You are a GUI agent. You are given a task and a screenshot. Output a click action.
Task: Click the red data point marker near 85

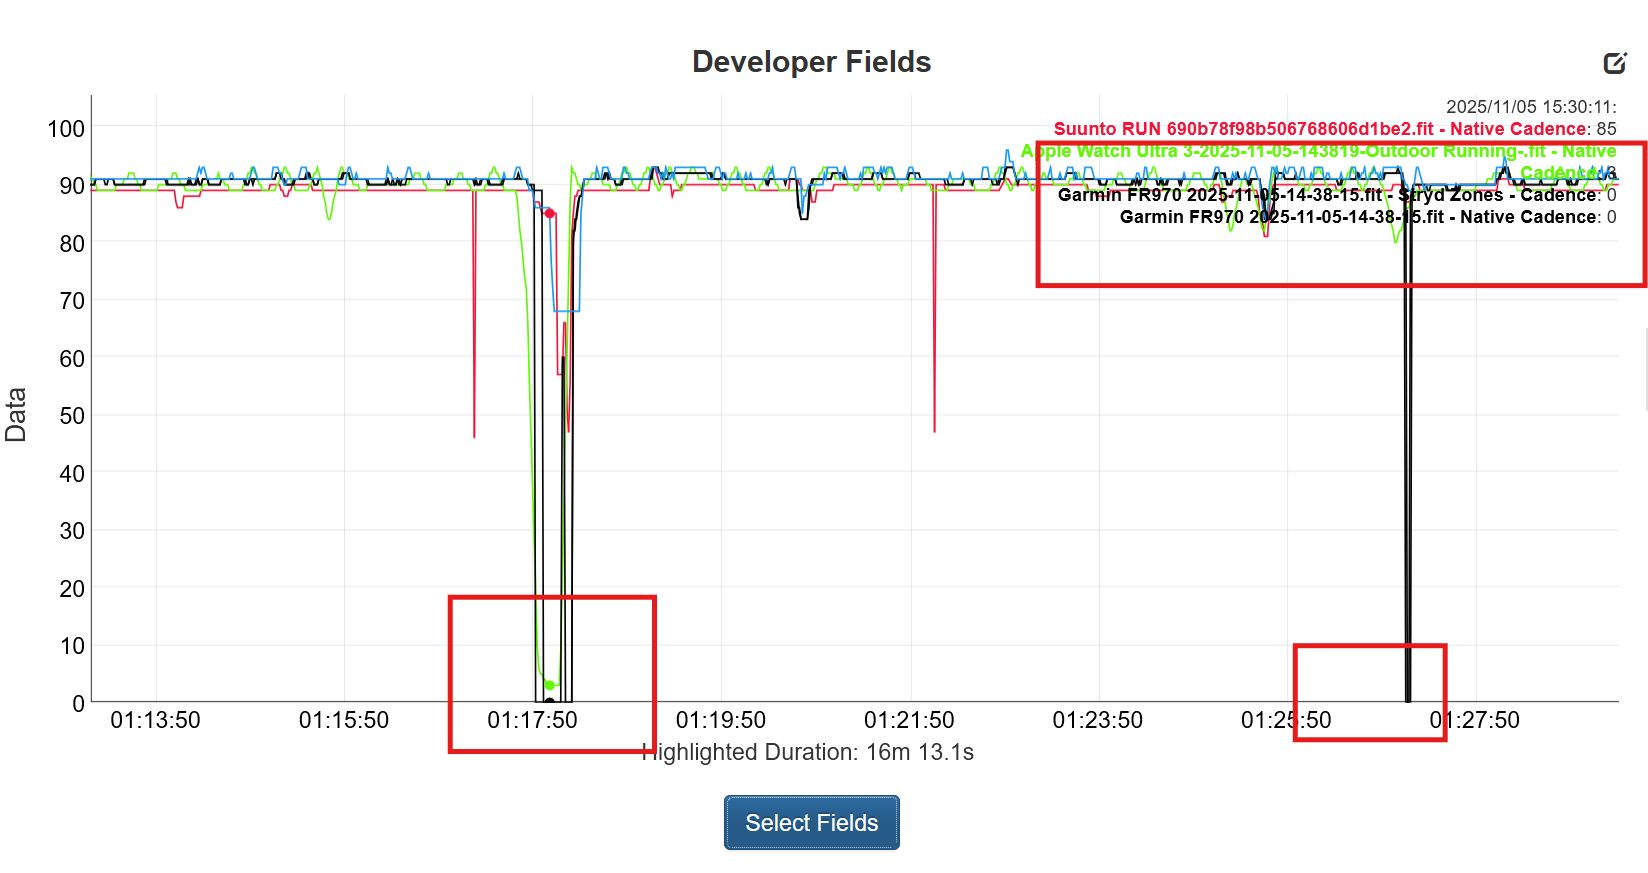(549, 213)
